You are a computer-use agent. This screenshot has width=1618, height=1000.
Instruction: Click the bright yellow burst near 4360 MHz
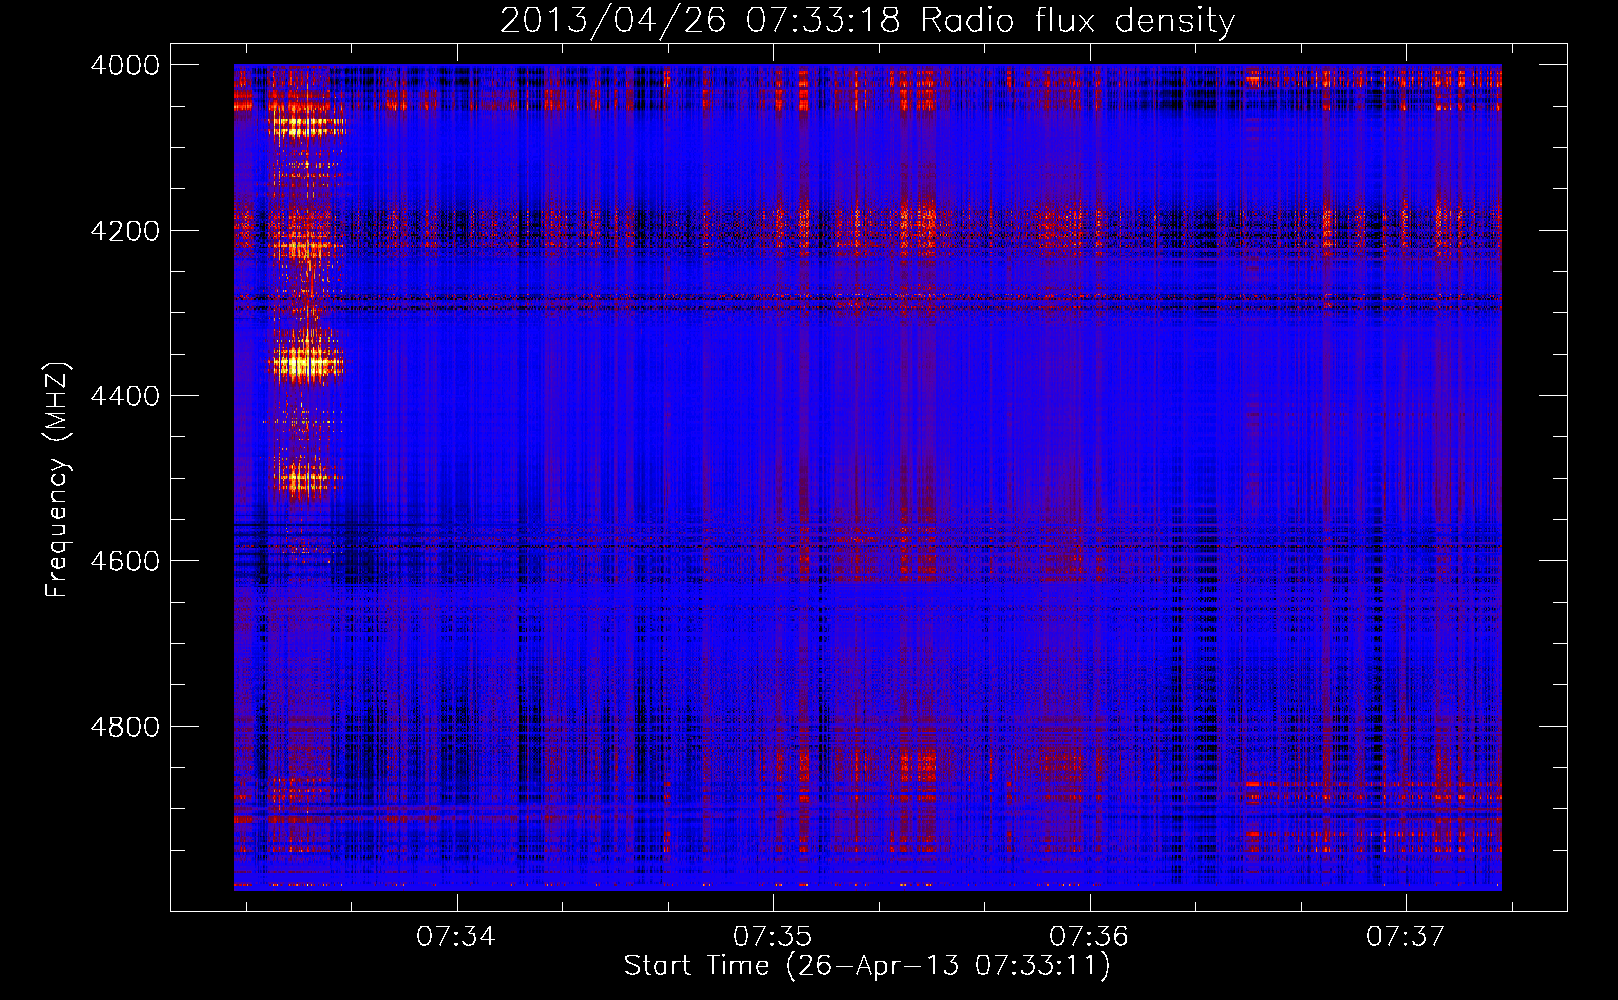click(307, 364)
